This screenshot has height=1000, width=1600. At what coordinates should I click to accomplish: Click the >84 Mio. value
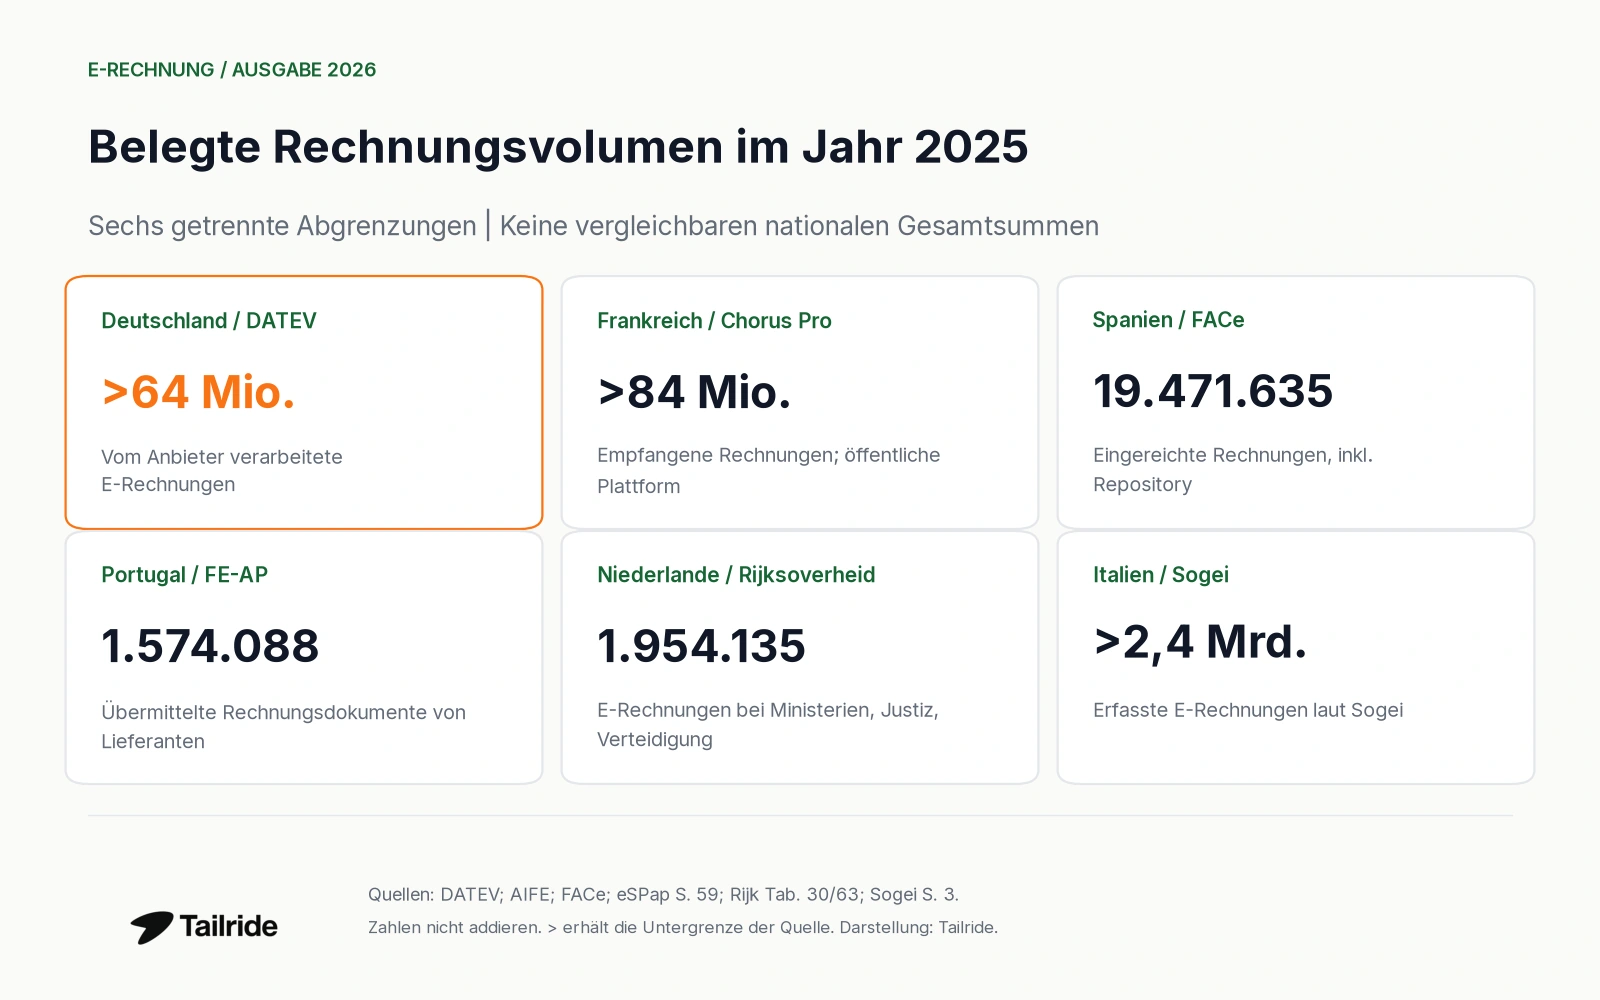pyautogui.click(x=694, y=392)
